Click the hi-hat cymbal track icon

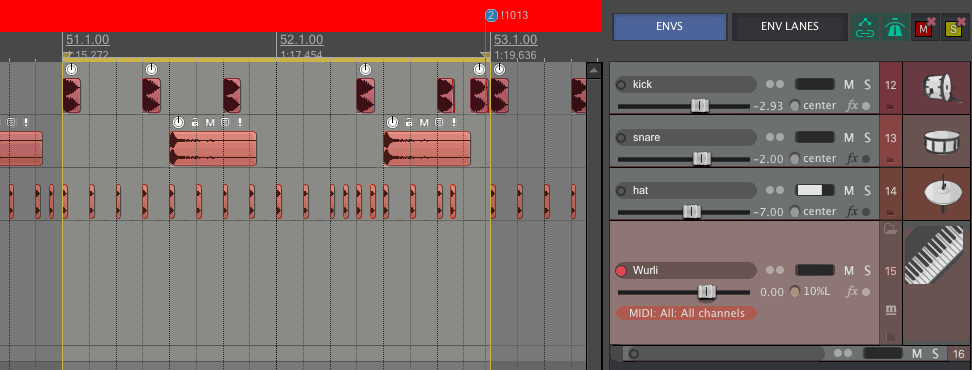[x=937, y=194]
